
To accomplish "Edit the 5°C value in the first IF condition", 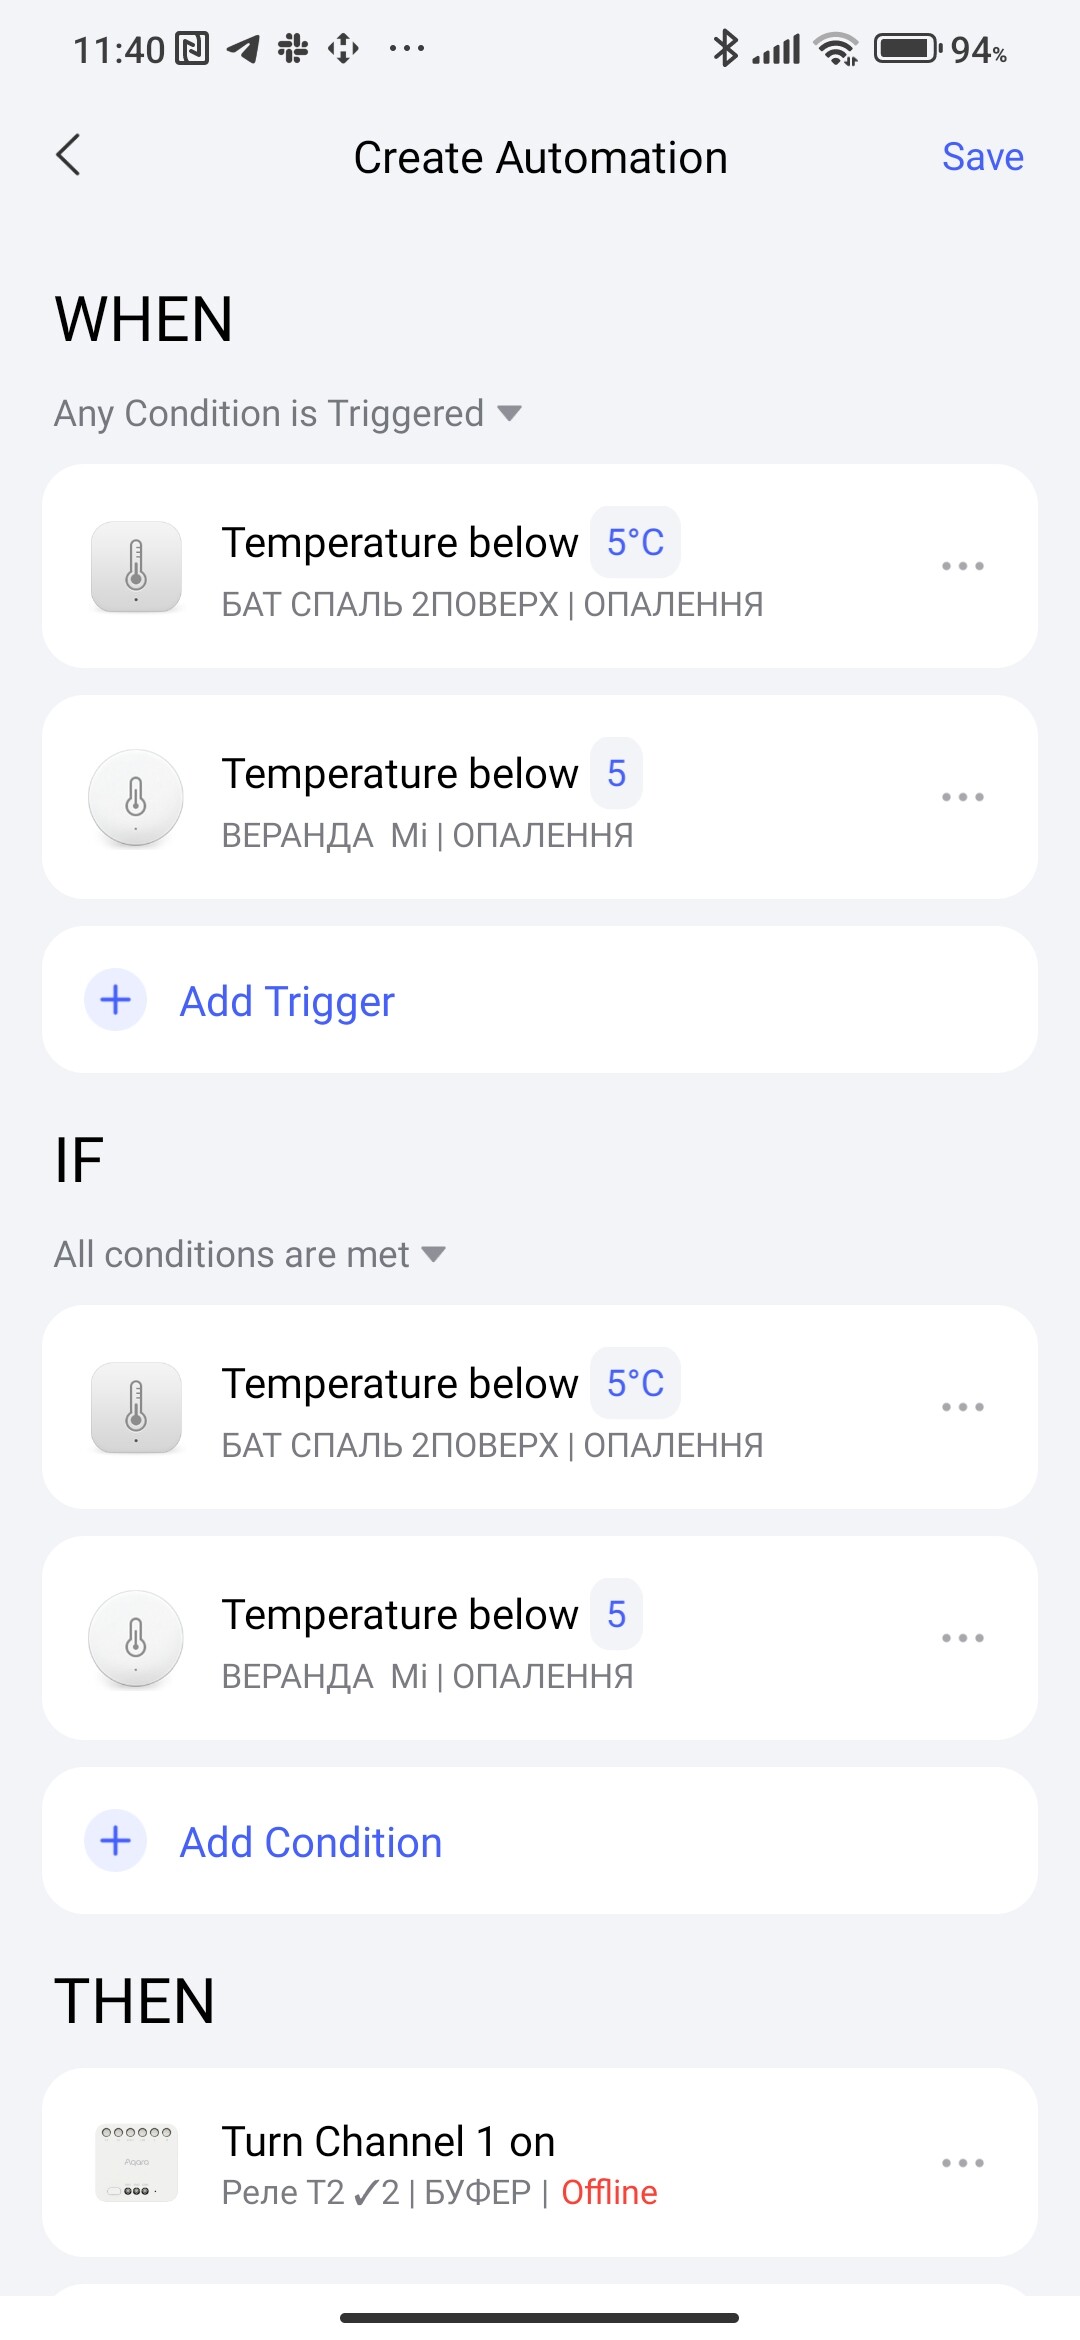I will (x=635, y=1383).
